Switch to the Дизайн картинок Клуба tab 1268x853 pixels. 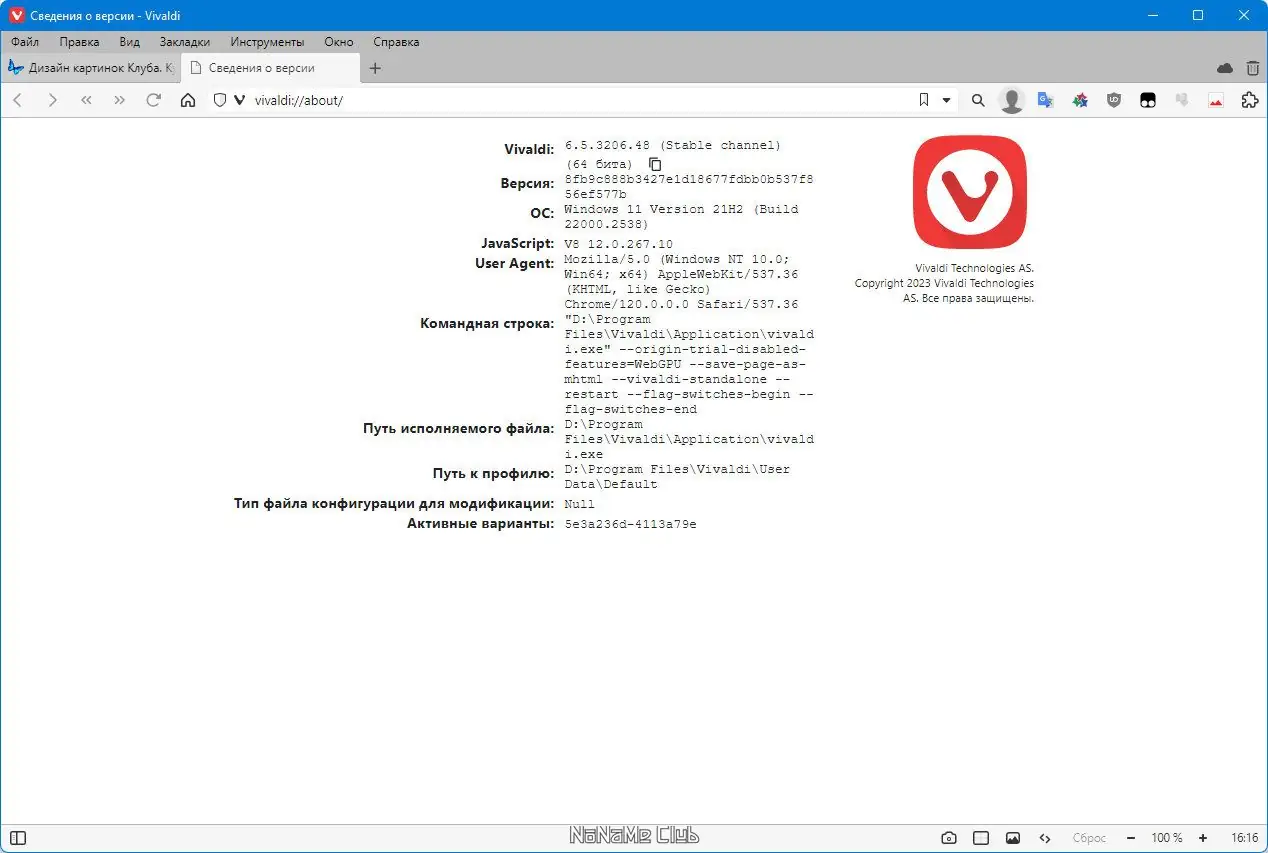90,68
